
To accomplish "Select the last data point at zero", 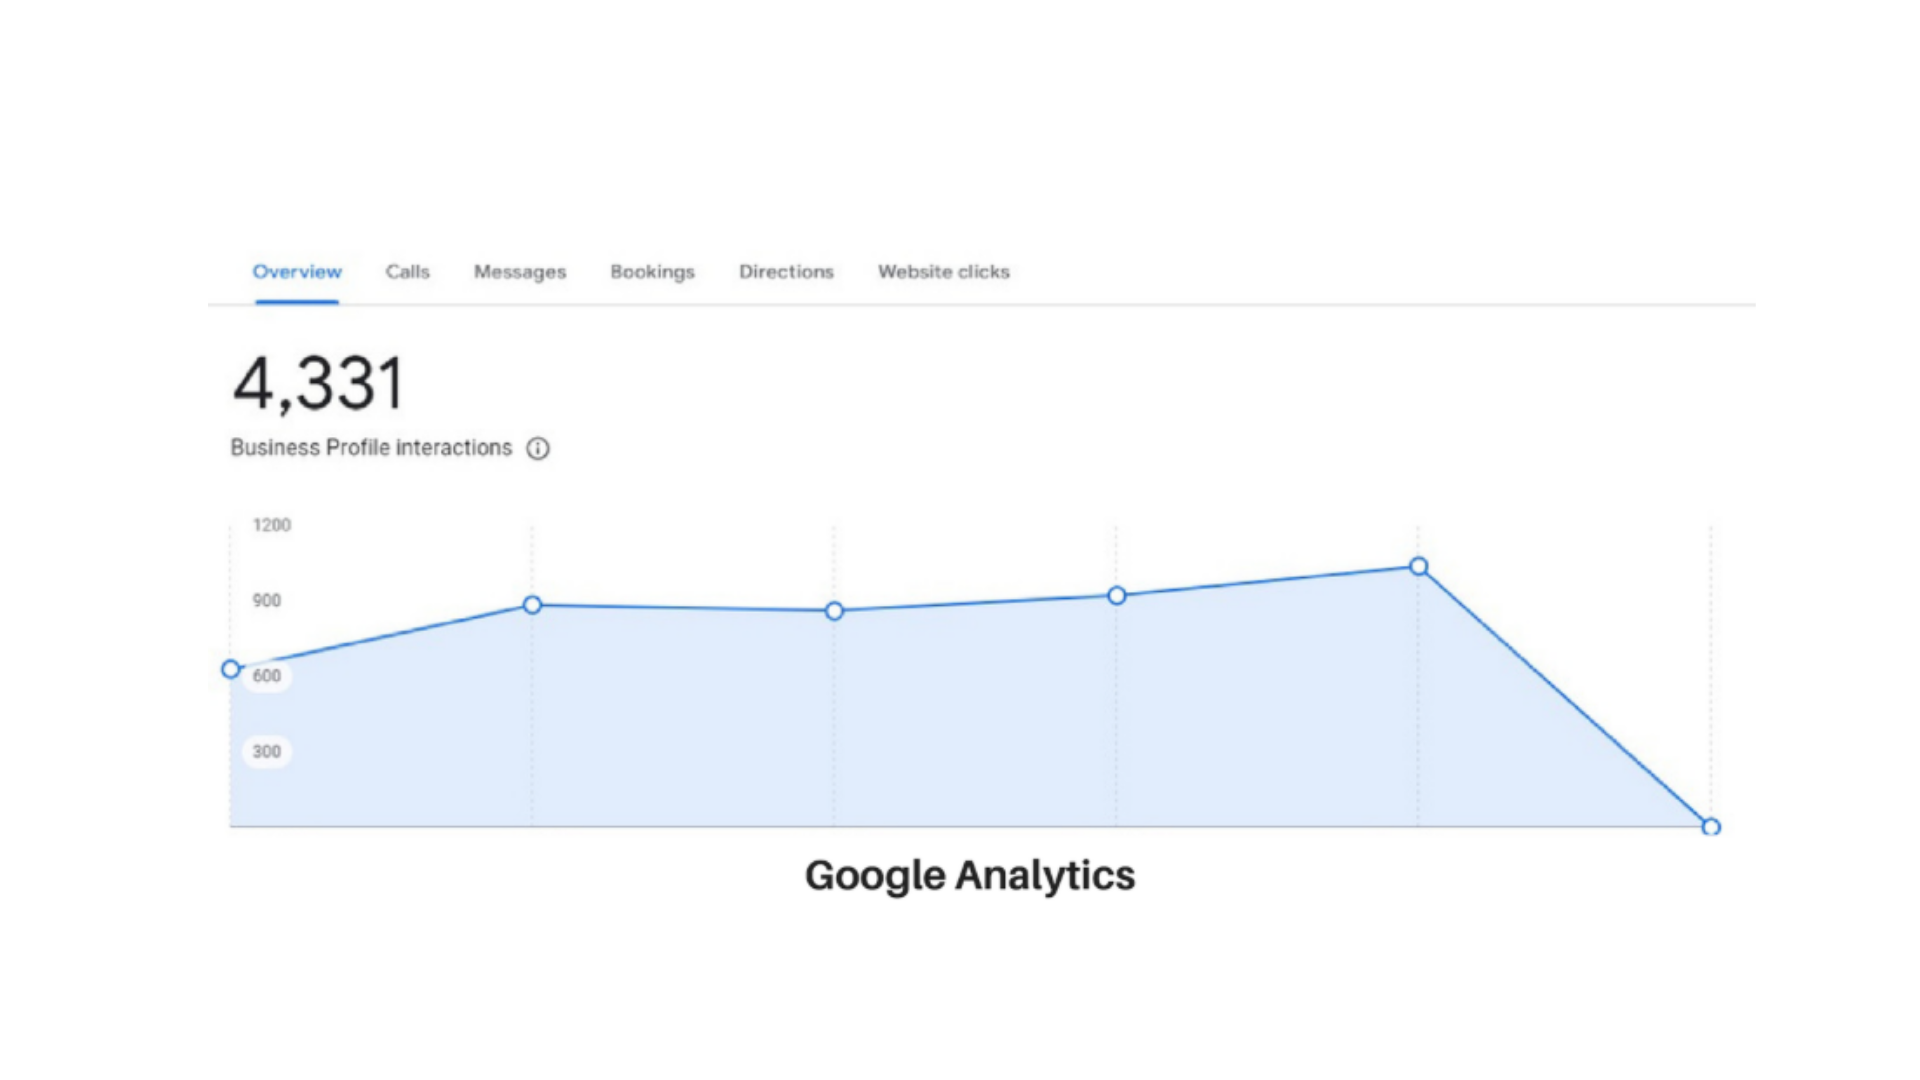I will click(x=1711, y=827).
